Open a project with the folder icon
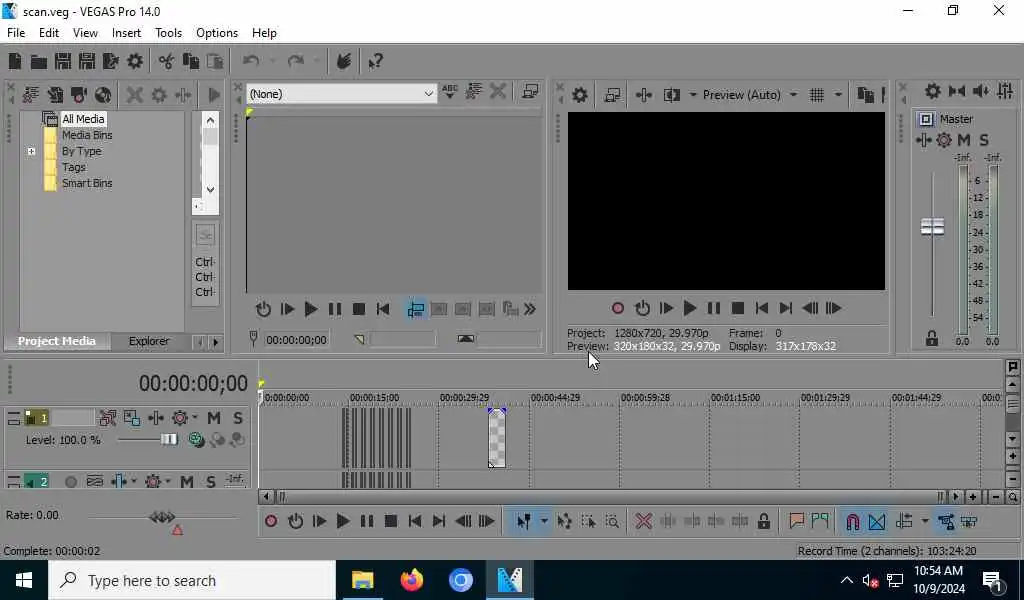 [39, 61]
